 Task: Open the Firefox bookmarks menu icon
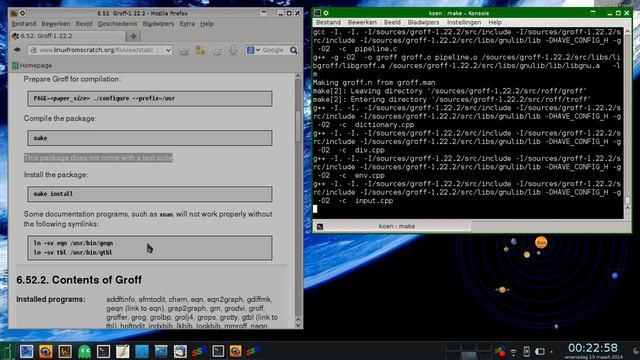tap(200, 50)
